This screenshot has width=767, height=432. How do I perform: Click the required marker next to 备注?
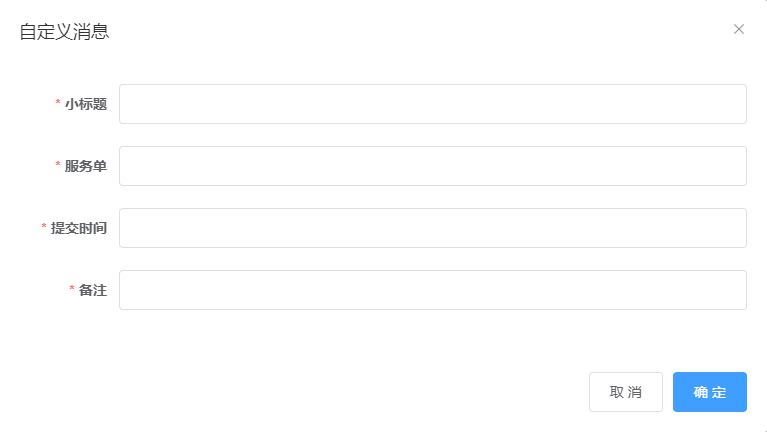pyautogui.click(x=72, y=290)
